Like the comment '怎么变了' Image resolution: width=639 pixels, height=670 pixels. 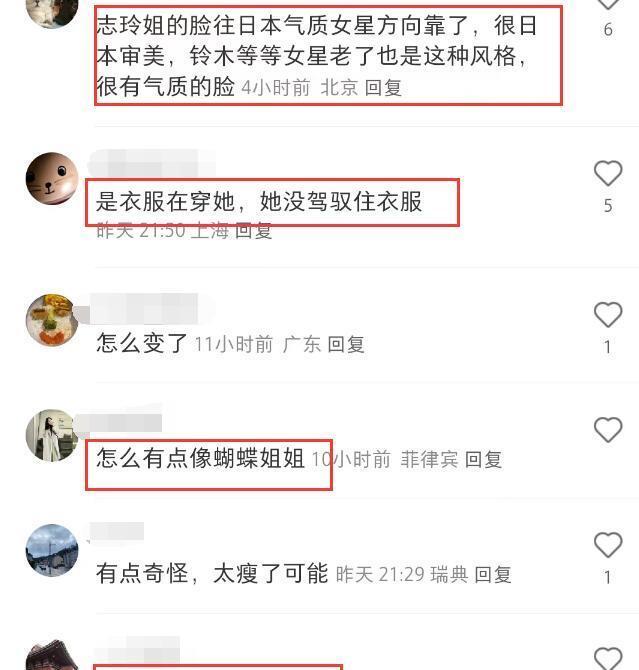[608, 314]
